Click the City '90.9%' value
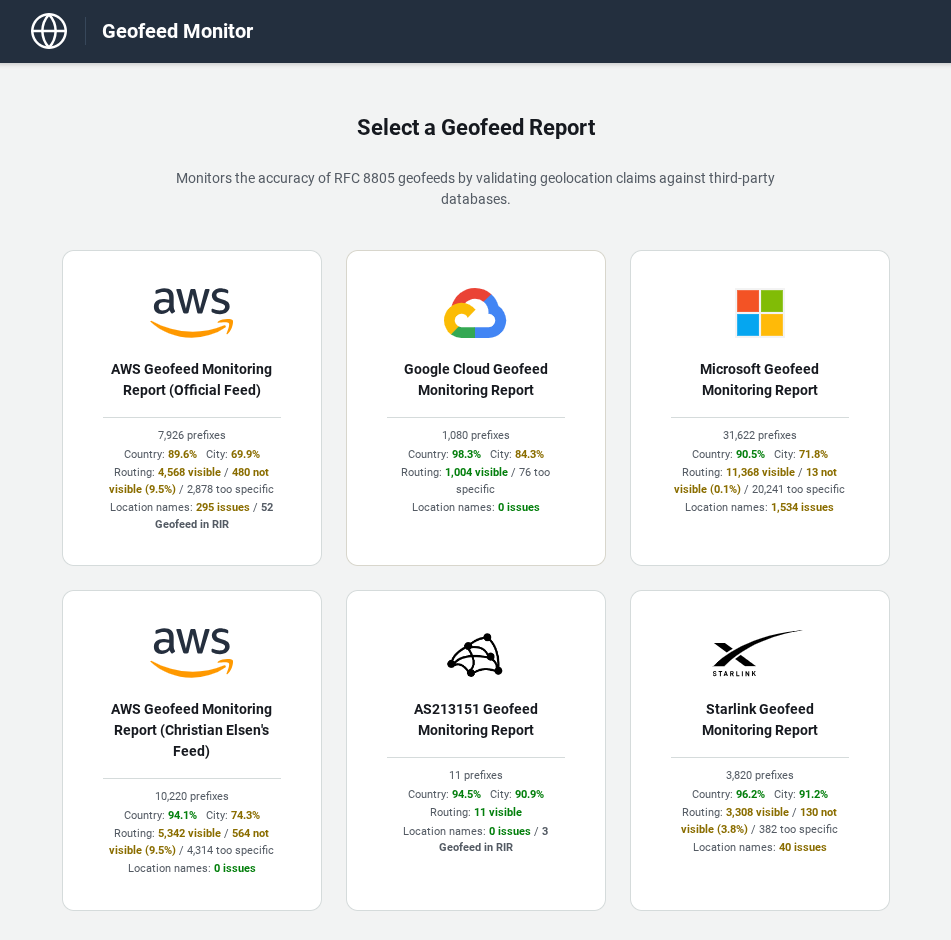 (529, 794)
